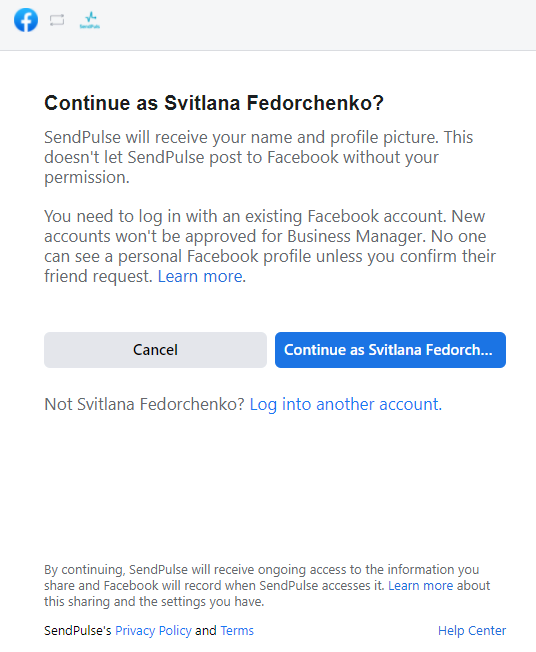This screenshot has width=536, height=652.
Task: Open SendPulse's Terms link
Action: [x=237, y=631]
